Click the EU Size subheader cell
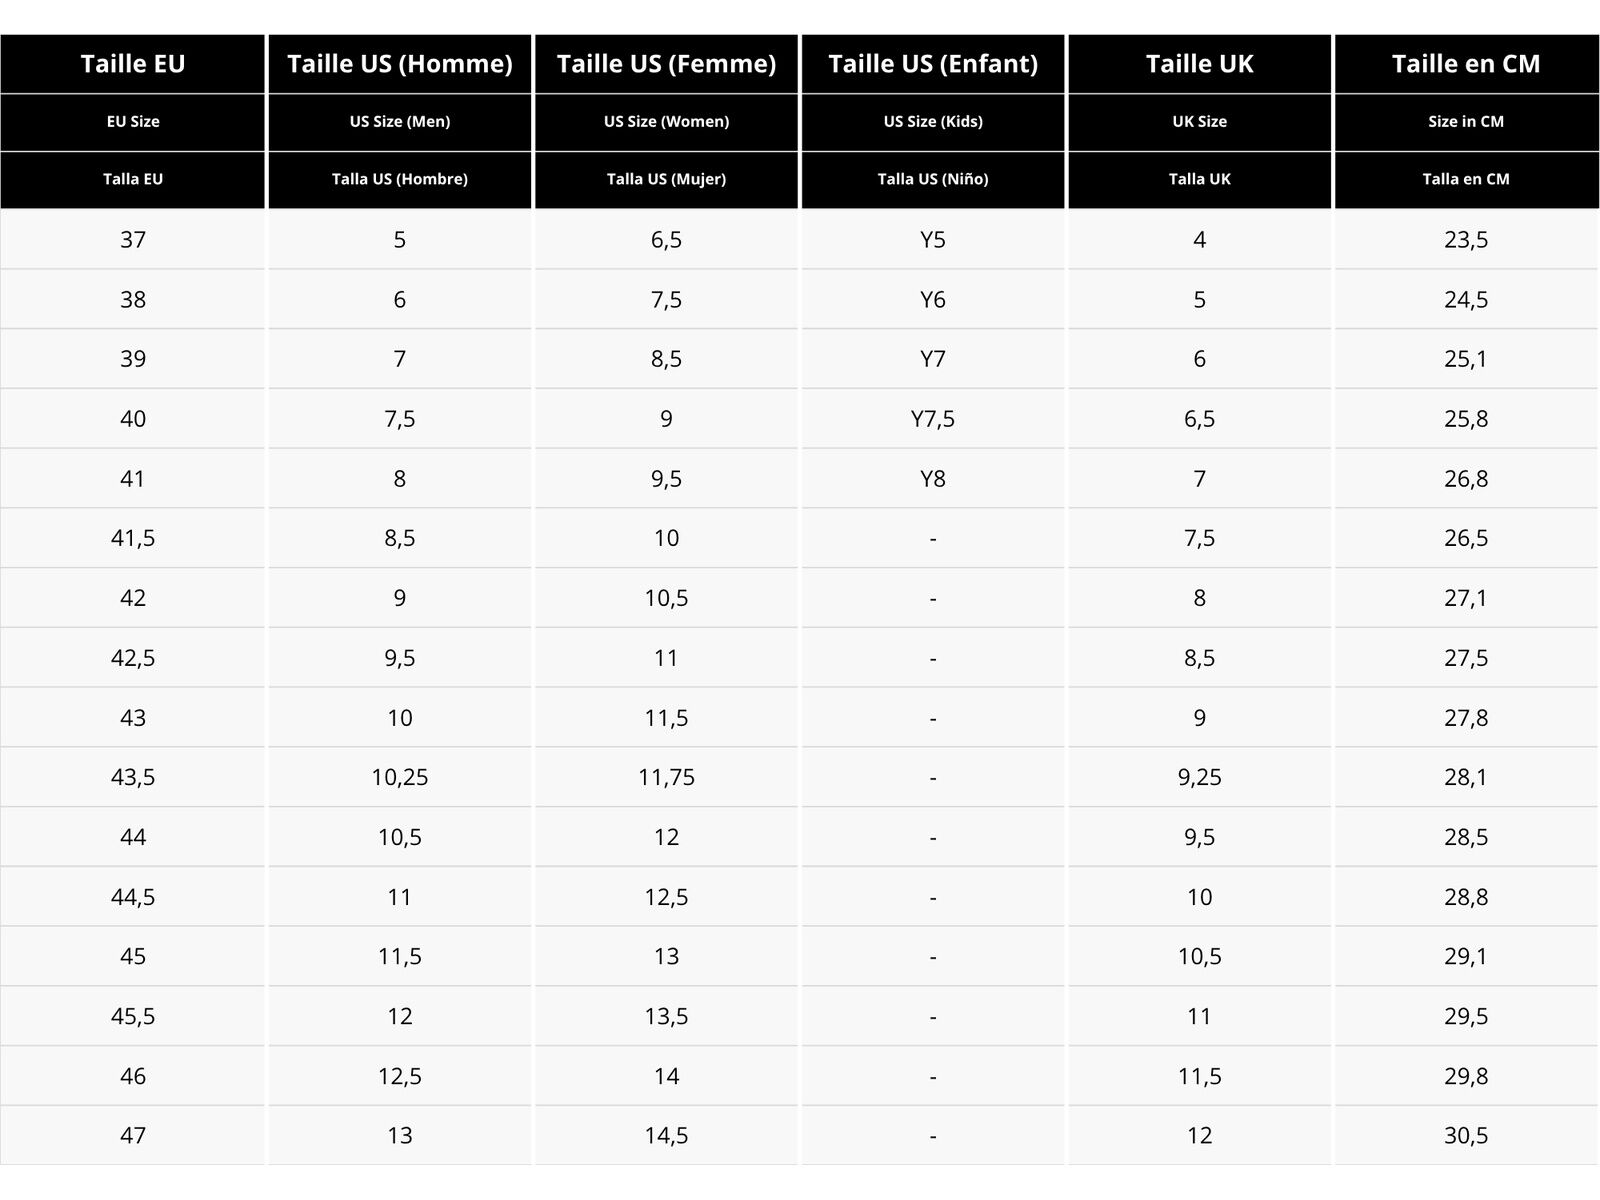1600x1200 pixels. pyautogui.click(x=132, y=122)
